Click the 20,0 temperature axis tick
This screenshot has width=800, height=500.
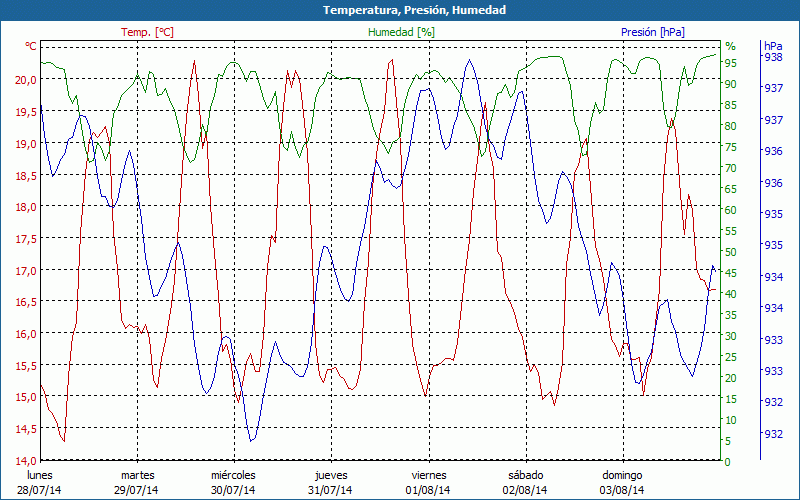click(24, 80)
